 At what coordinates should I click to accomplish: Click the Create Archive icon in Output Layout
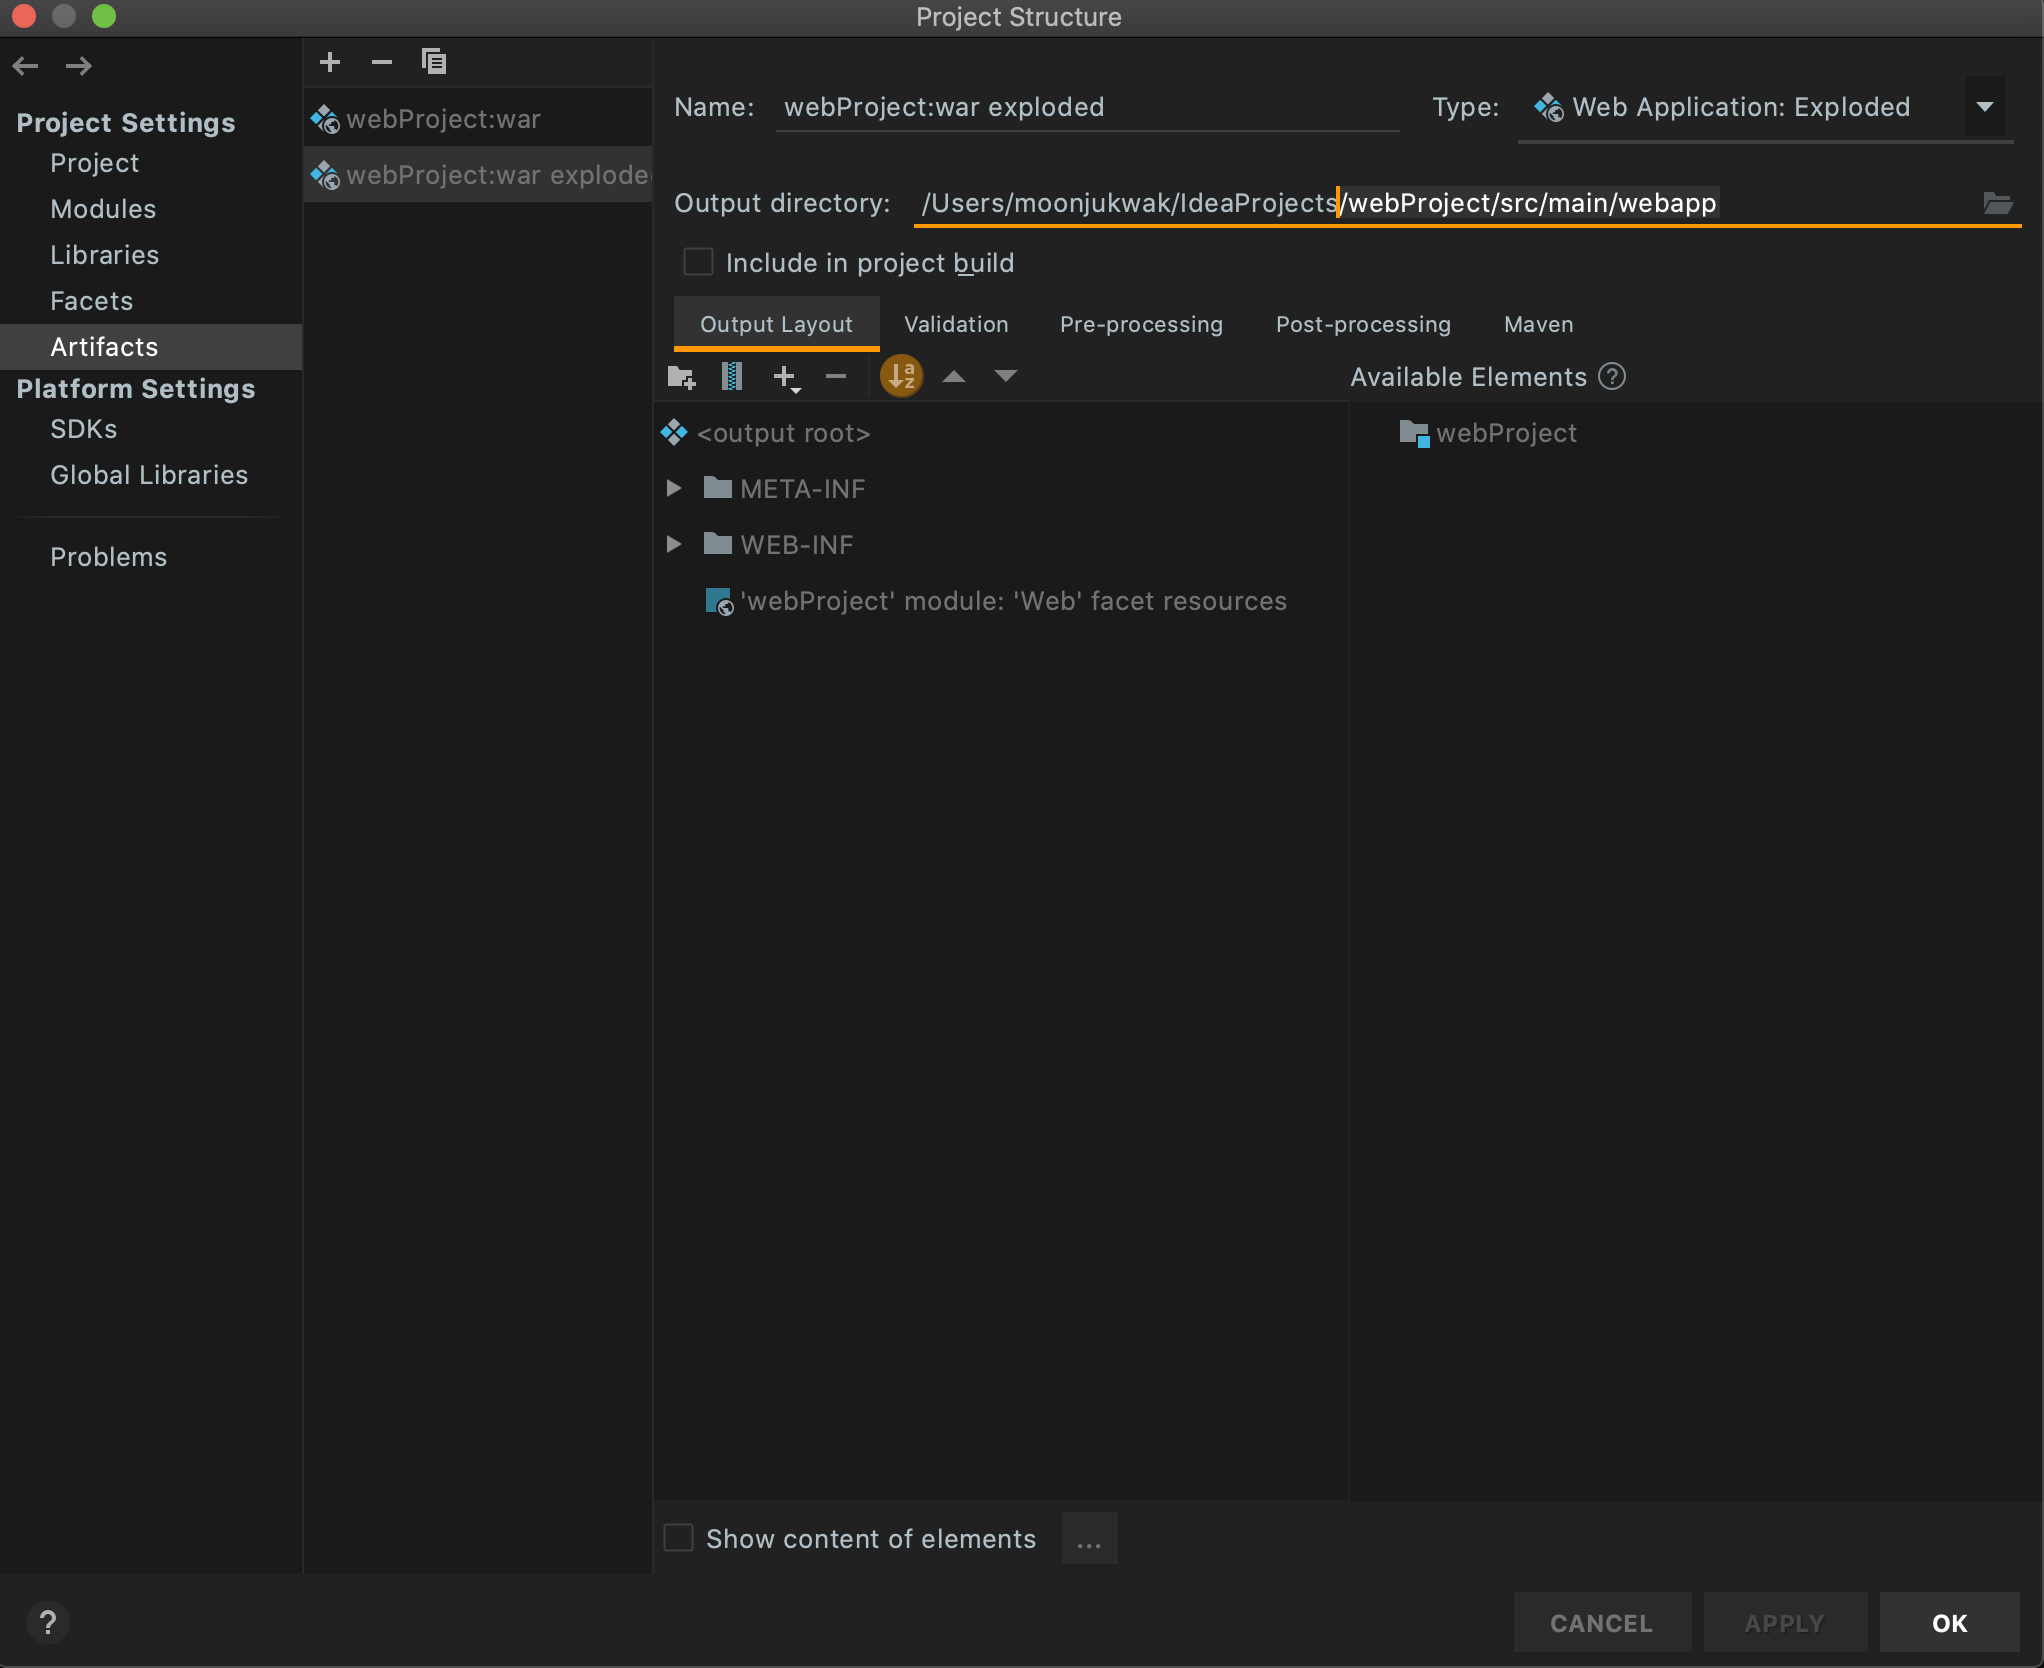pyautogui.click(x=732, y=377)
